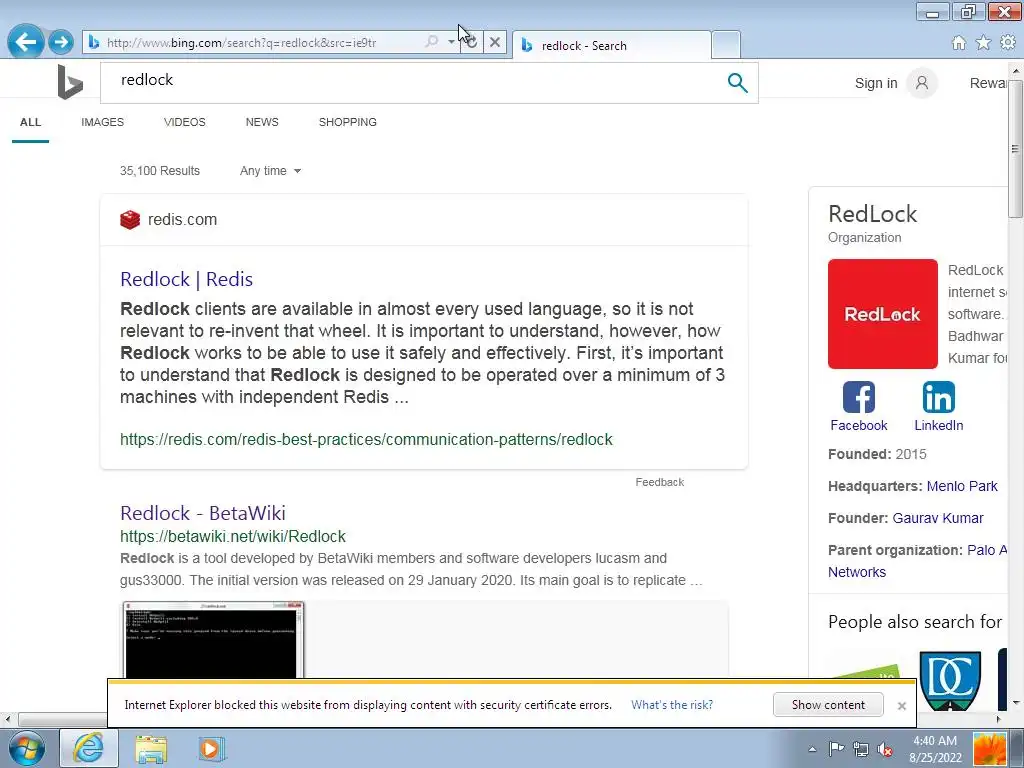Switch to the VIDEOS search tab

coord(185,122)
